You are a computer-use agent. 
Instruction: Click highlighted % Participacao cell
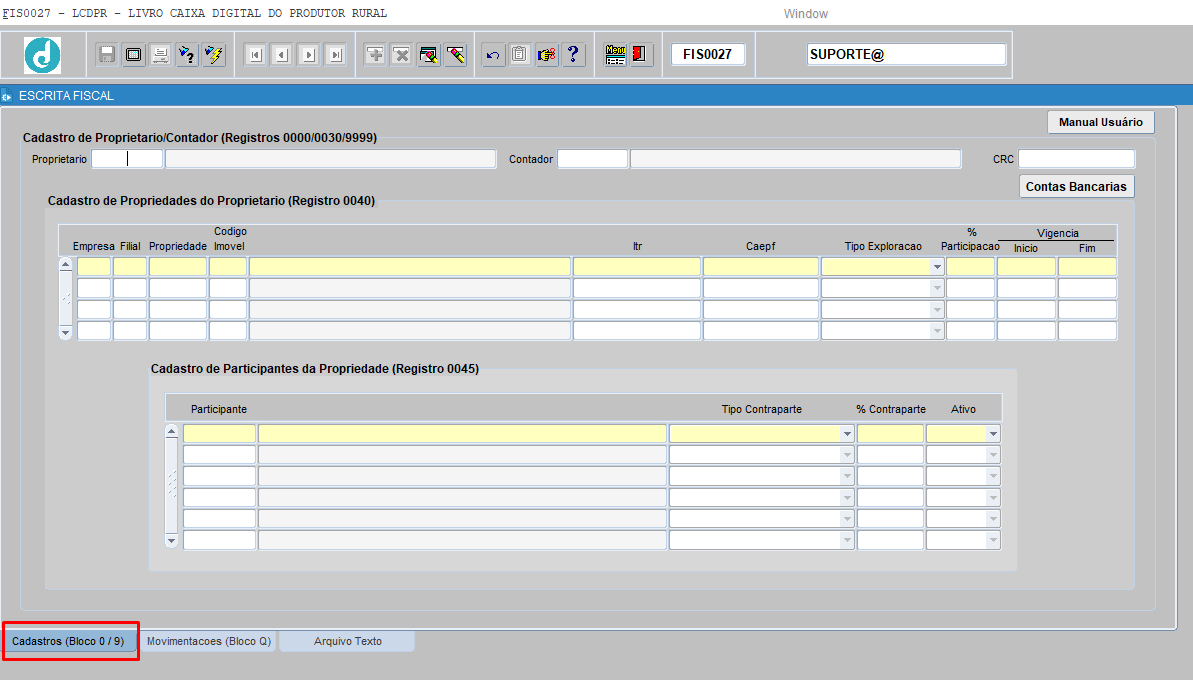(x=971, y=267)
